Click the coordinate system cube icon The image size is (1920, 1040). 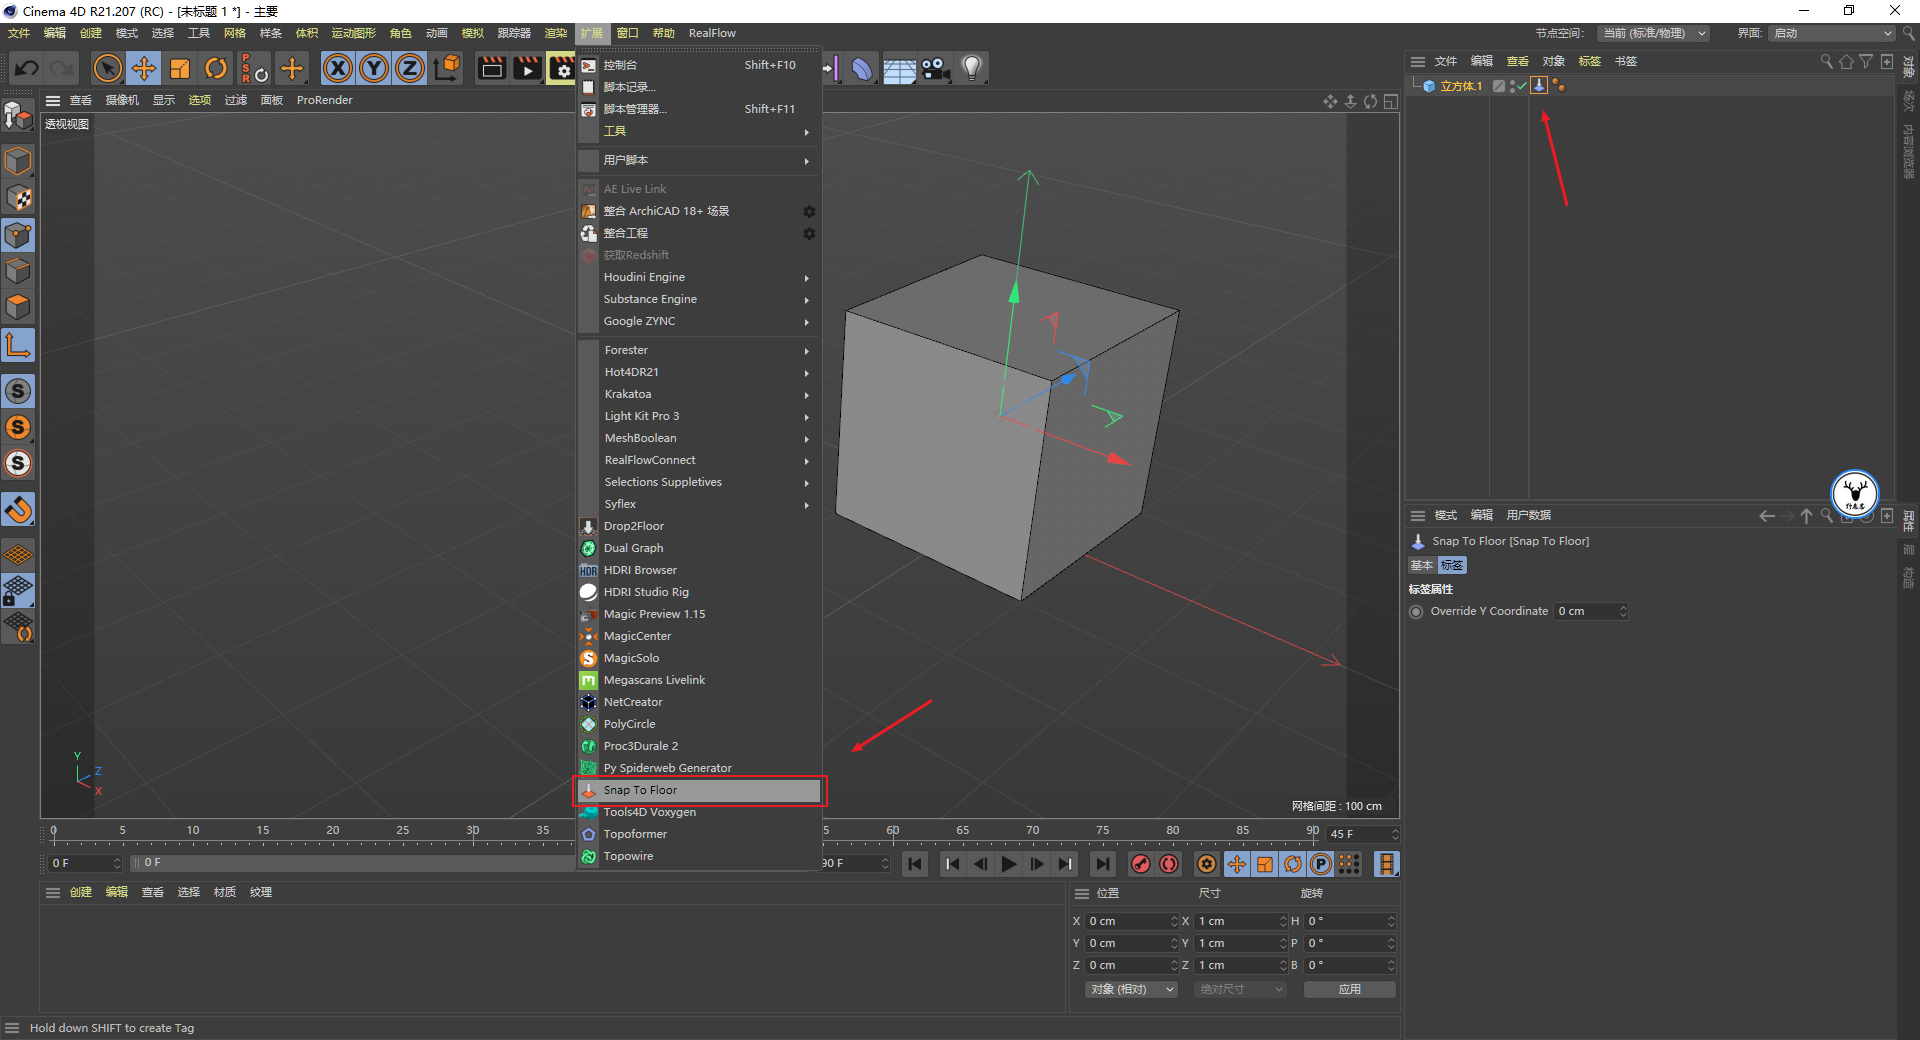448,69
